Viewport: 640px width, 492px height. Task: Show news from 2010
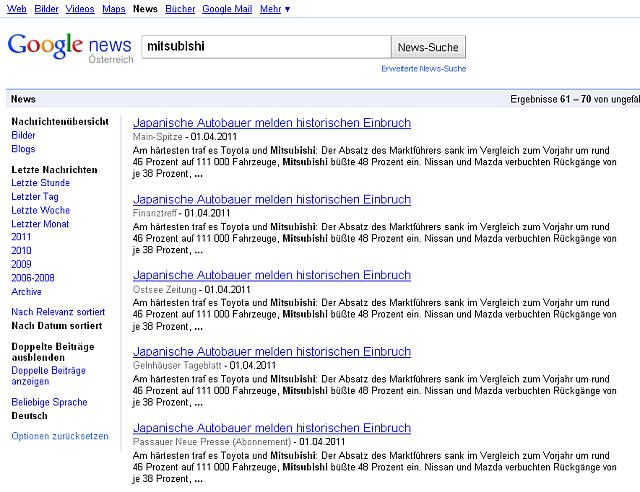click(x=21, y=251)
